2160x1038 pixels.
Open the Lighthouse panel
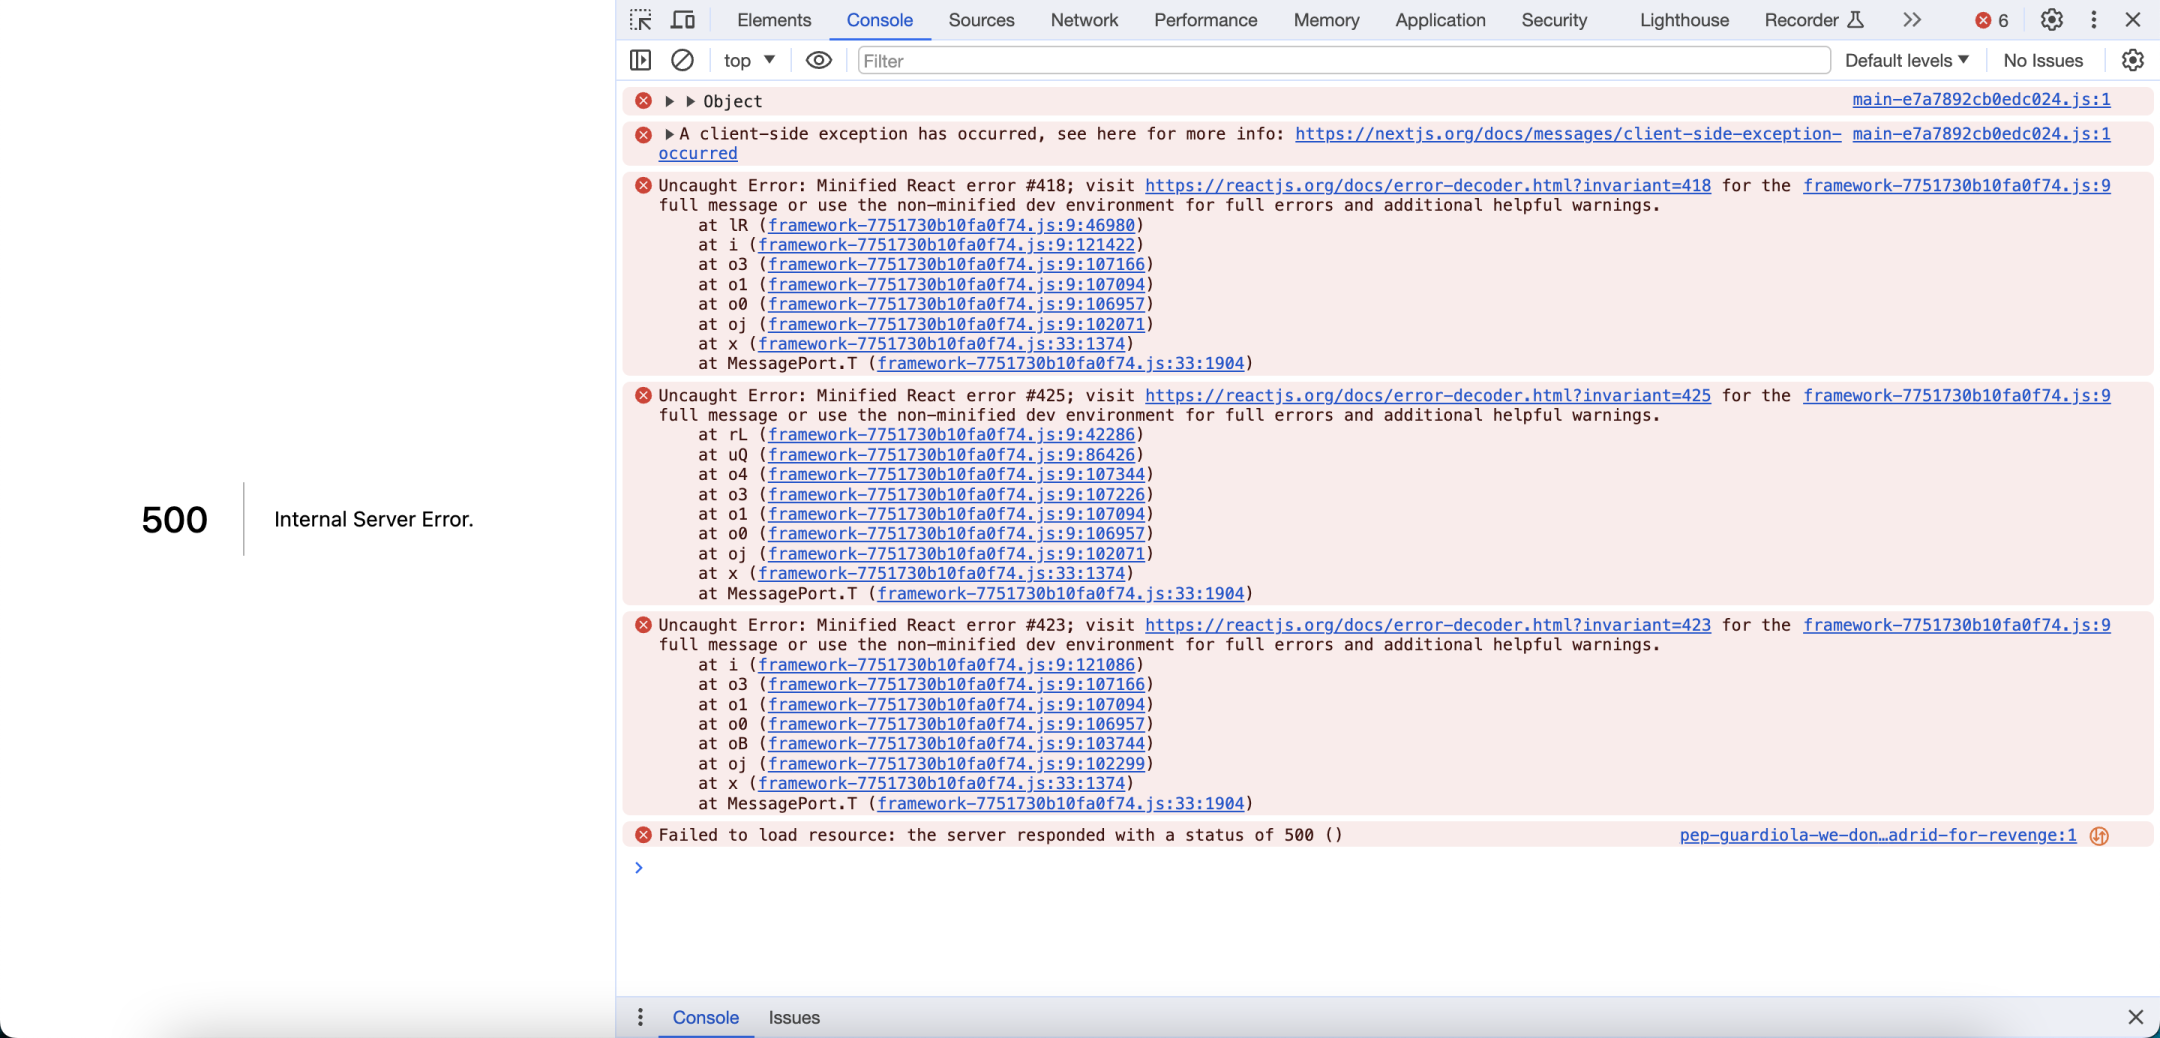pyautogui.click(x=1683, y=20)
